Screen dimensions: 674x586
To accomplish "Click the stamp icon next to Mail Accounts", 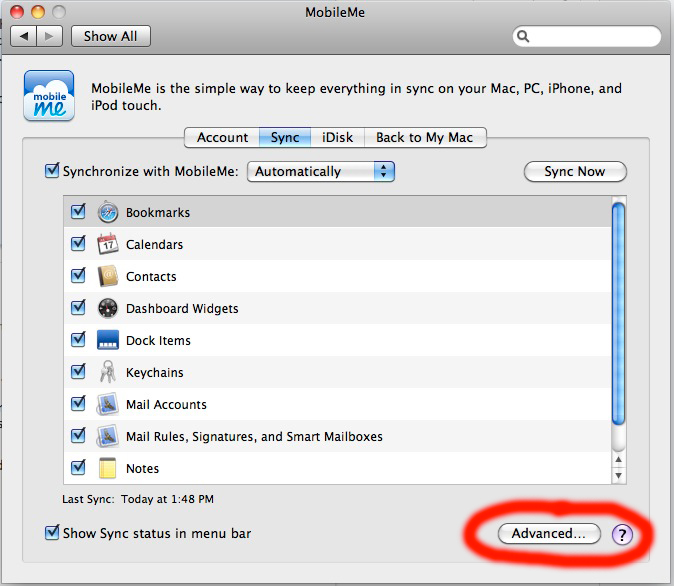I will pyautogui.click(x=107, y=404).
